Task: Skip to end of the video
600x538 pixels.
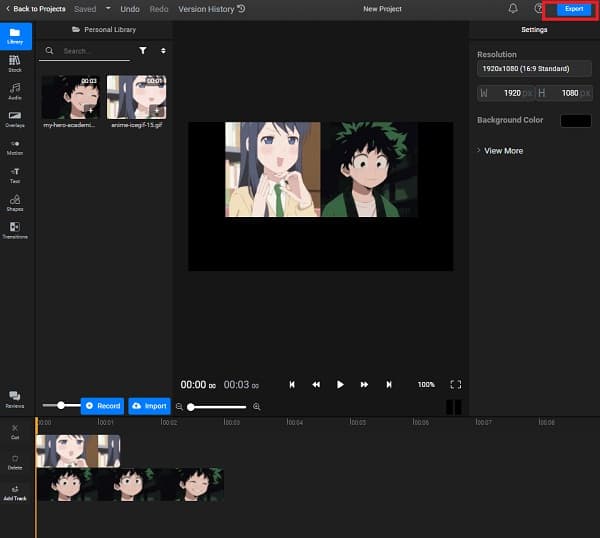Action: coord(389,384)
